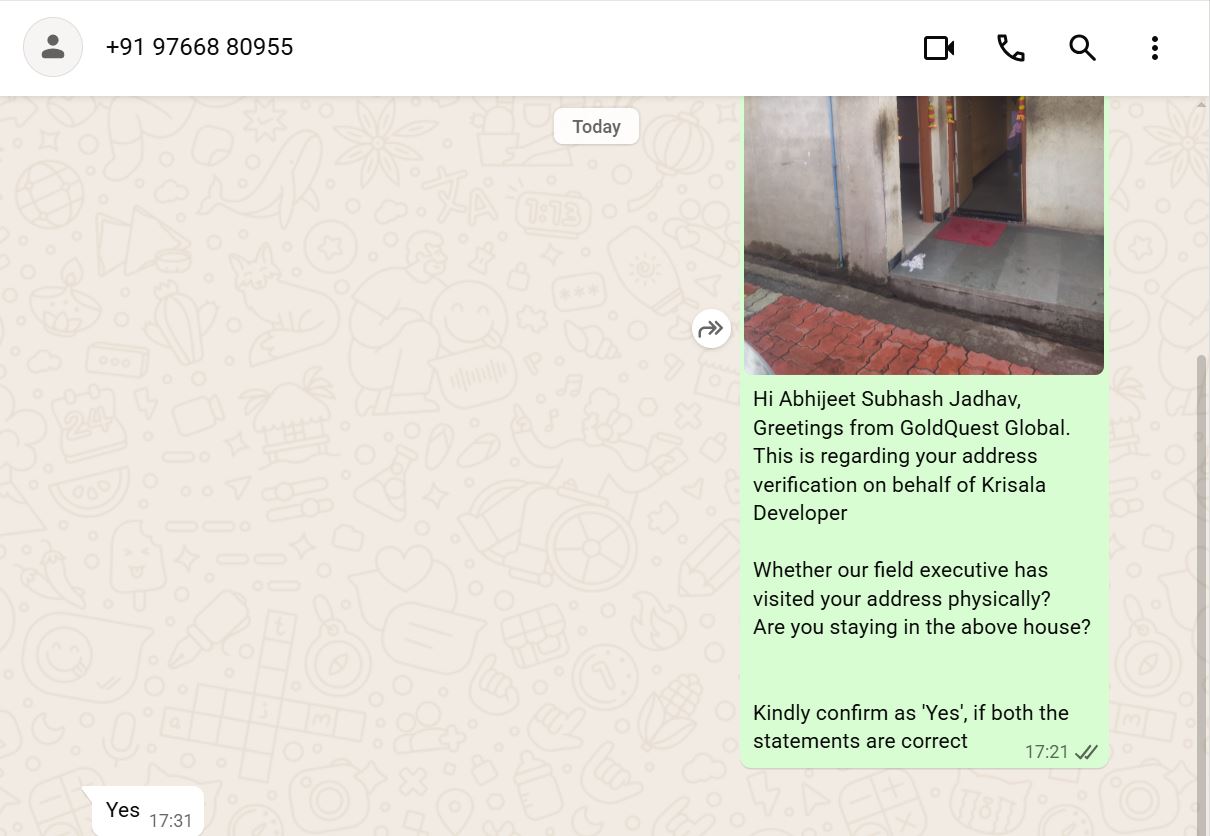
Task: Click 'Greetings from GoldQuest Global' text
Action: [911, 428]
